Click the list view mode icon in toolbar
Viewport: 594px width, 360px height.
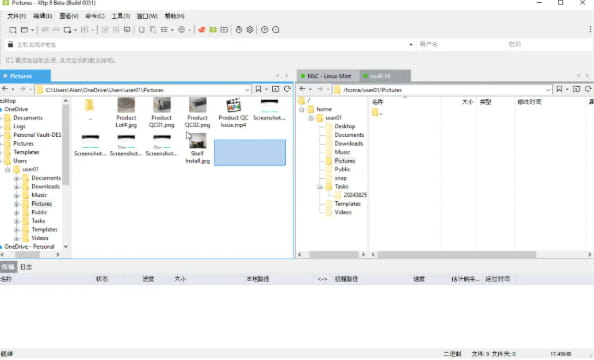(x=164, y=30)
